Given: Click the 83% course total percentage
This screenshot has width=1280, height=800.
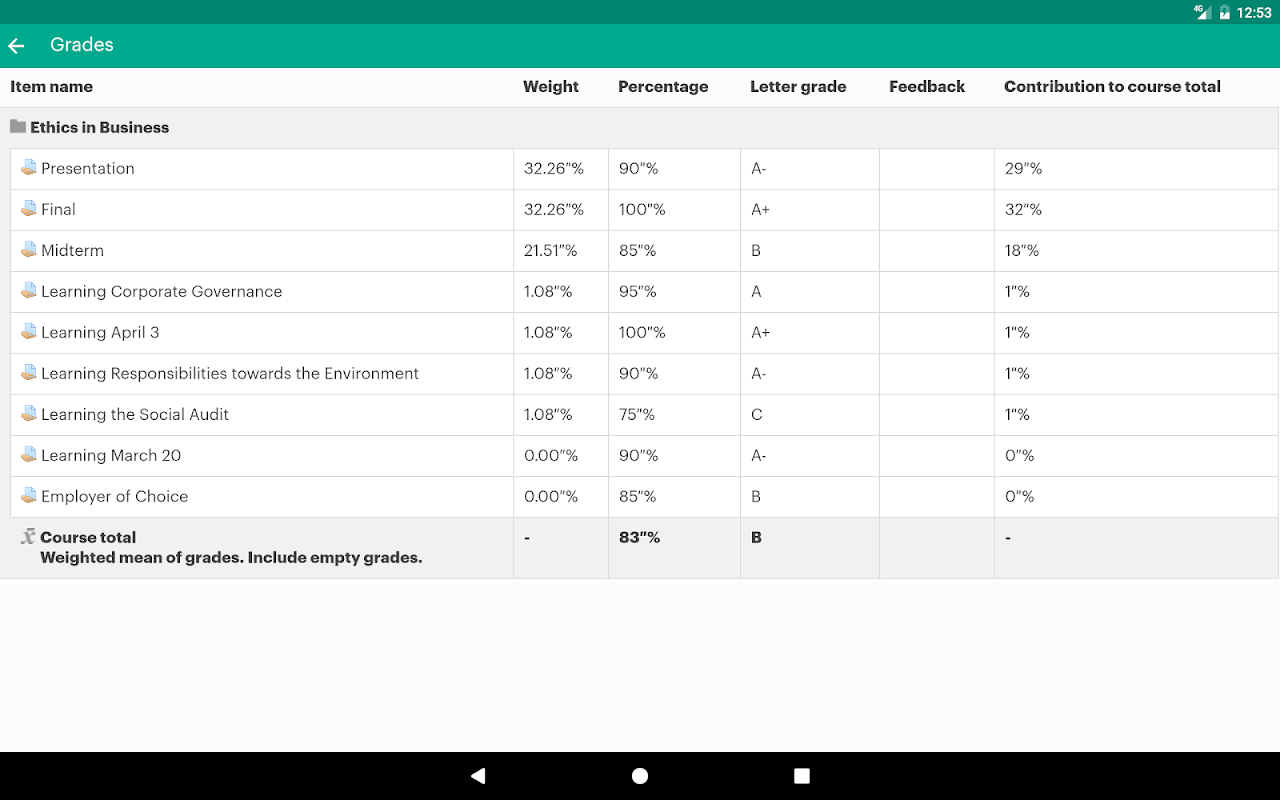Looking at the screenshot, I should pyautogui.click(x=640, y=537).
